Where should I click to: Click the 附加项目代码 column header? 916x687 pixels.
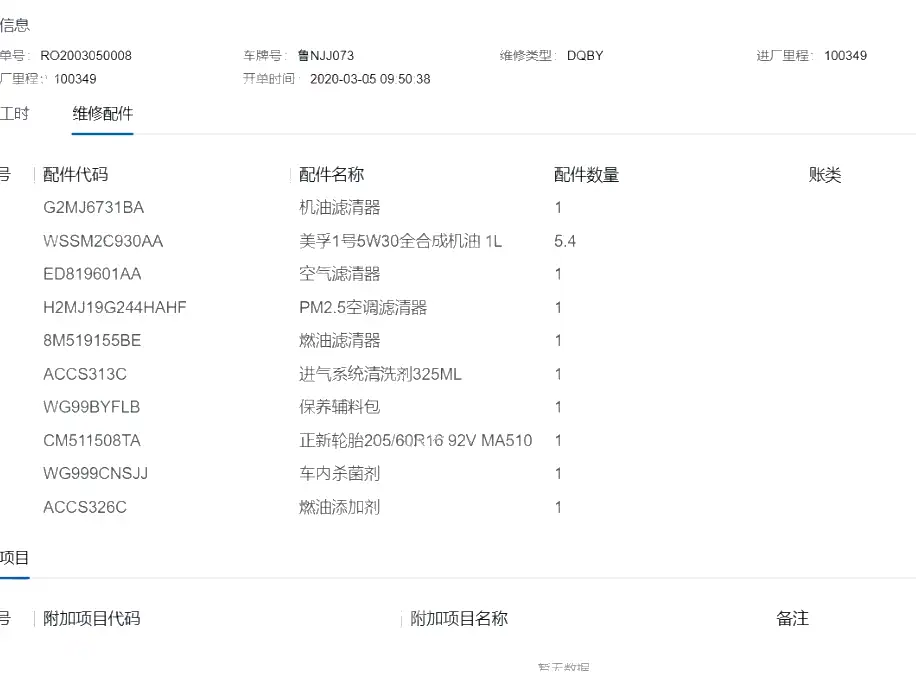click(x=92, y=618)
